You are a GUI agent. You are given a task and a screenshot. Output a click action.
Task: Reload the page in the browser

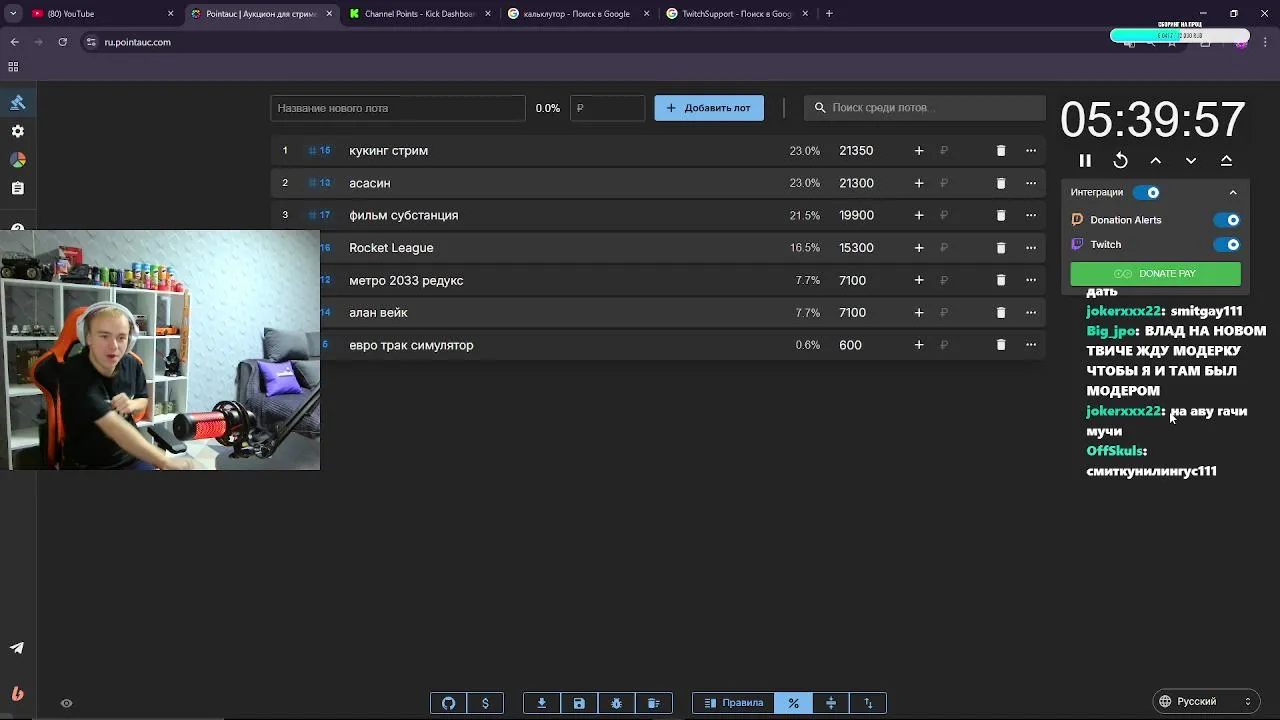(63, 42)
